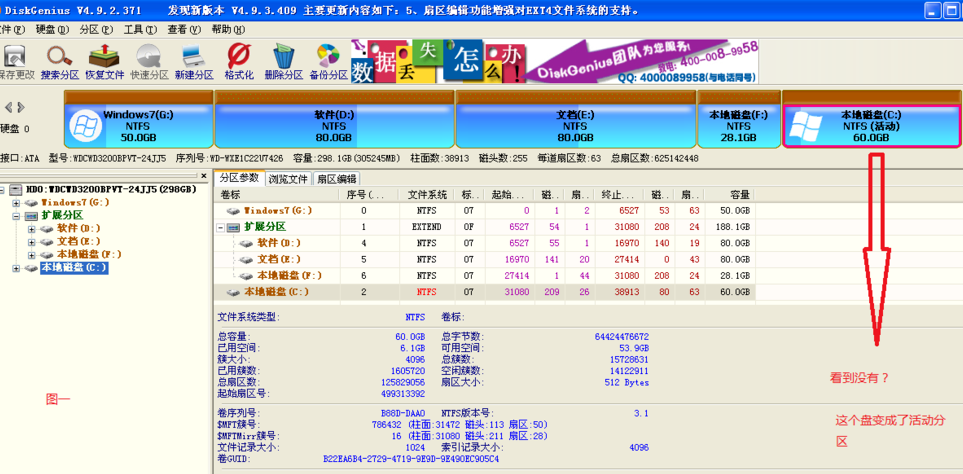Click the Format (格式化) red icon
Viewport: 963px width, 474px height.
(x=239, y=56)
